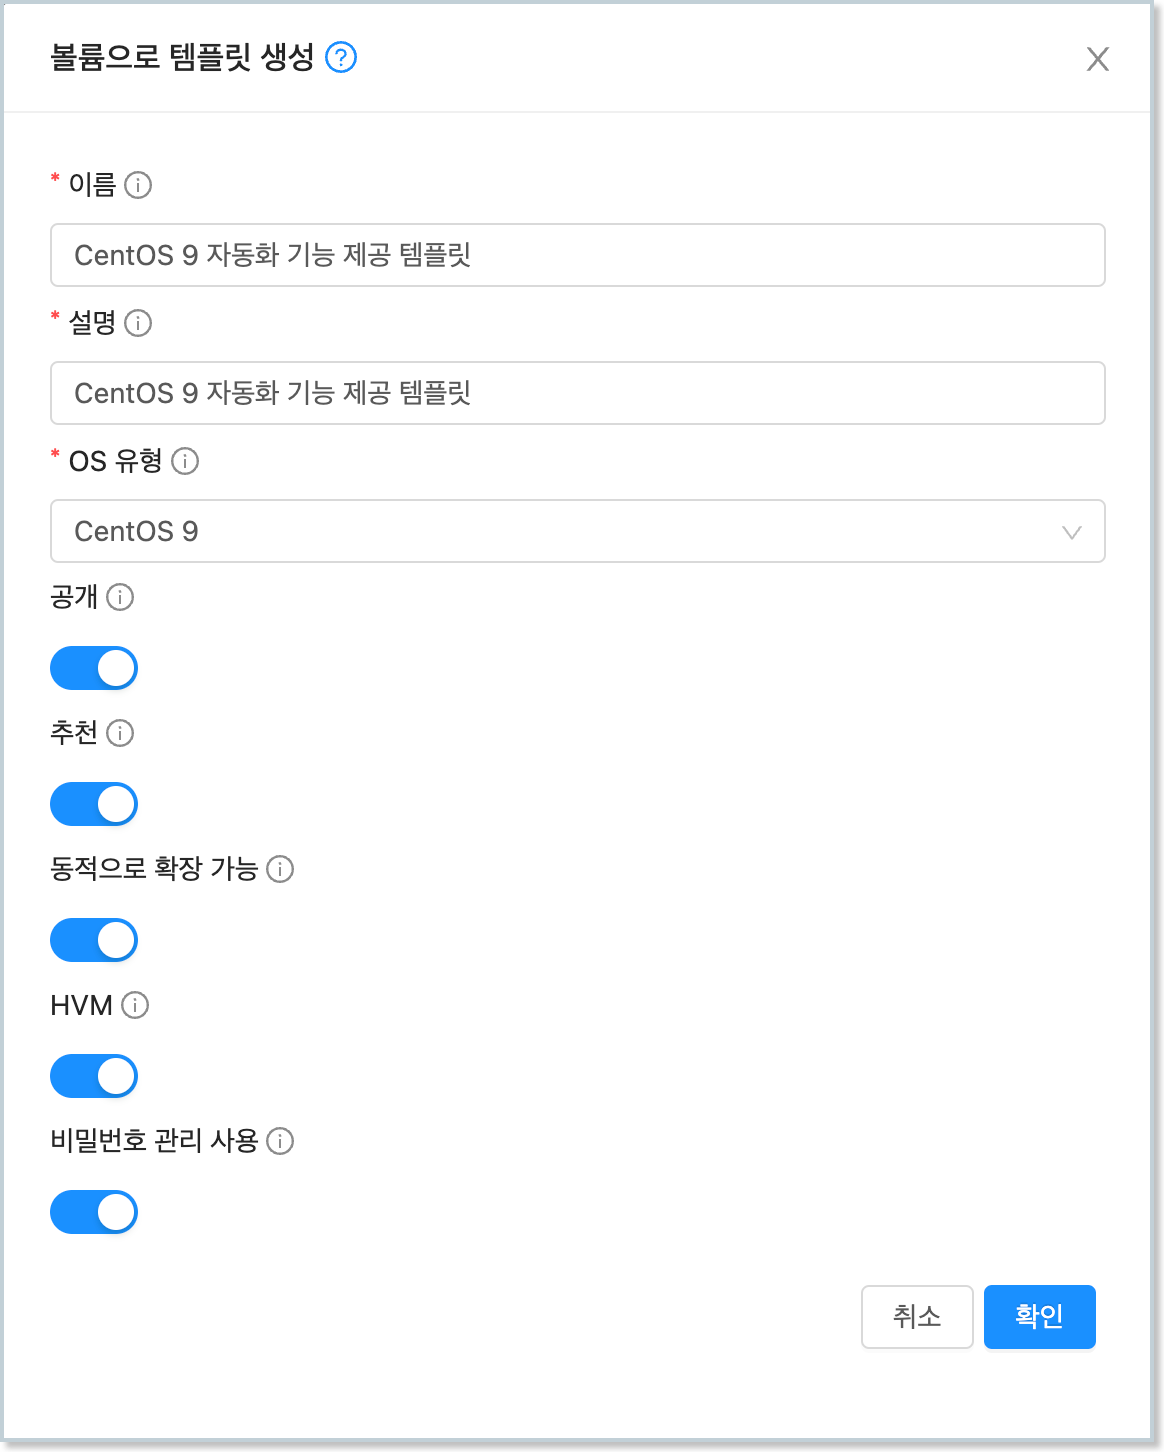The height and width of the screenshot is (1452, 1164).
Task: Click the info icon next to 이름
Action: pyautogui.click(x=138, y=185)
